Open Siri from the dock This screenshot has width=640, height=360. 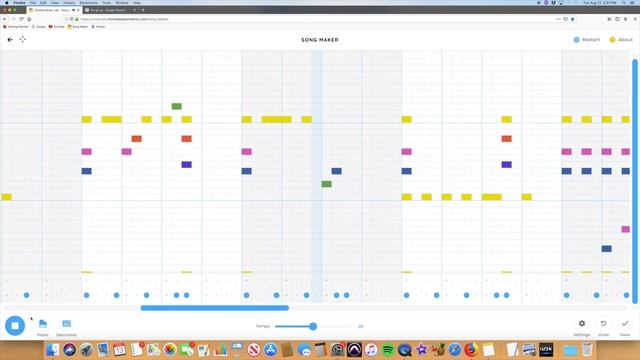69,350
